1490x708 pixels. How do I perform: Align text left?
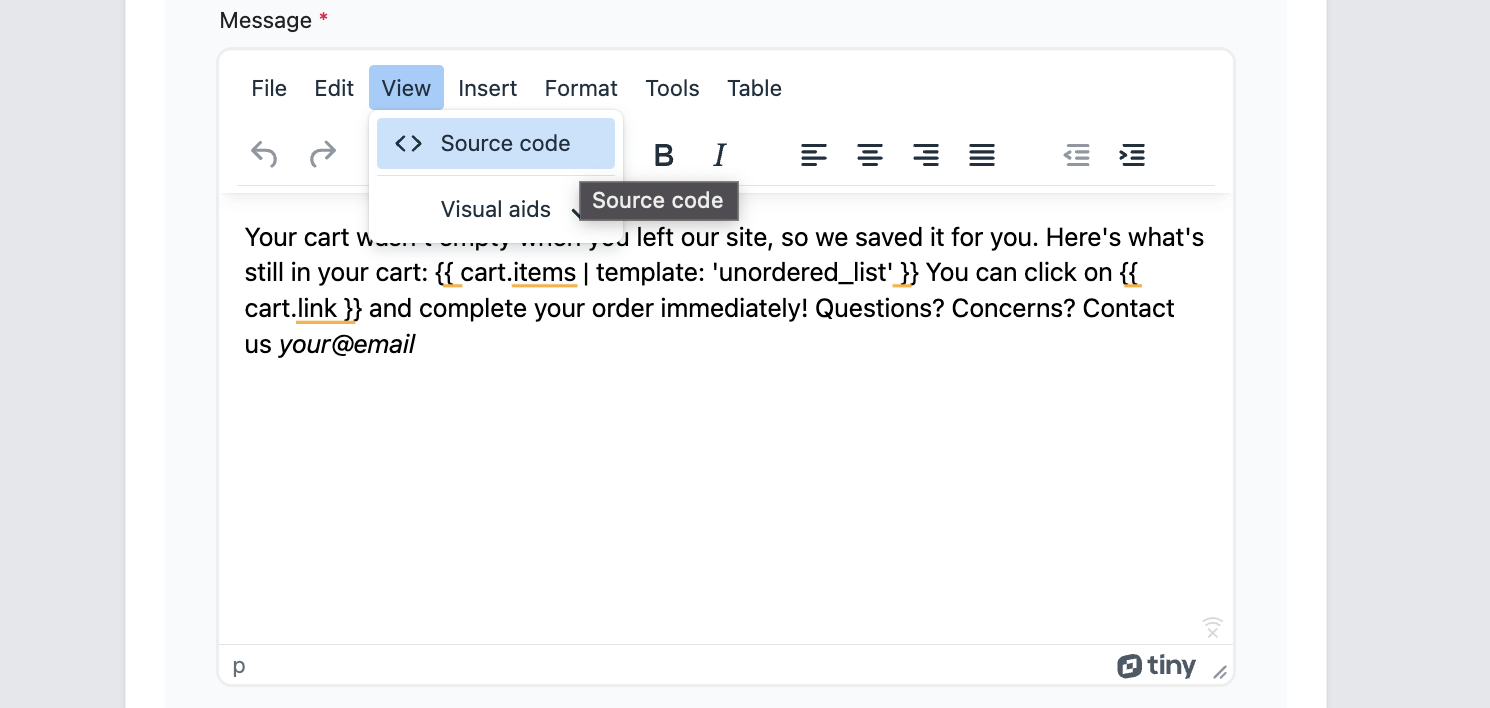[814, 155]
